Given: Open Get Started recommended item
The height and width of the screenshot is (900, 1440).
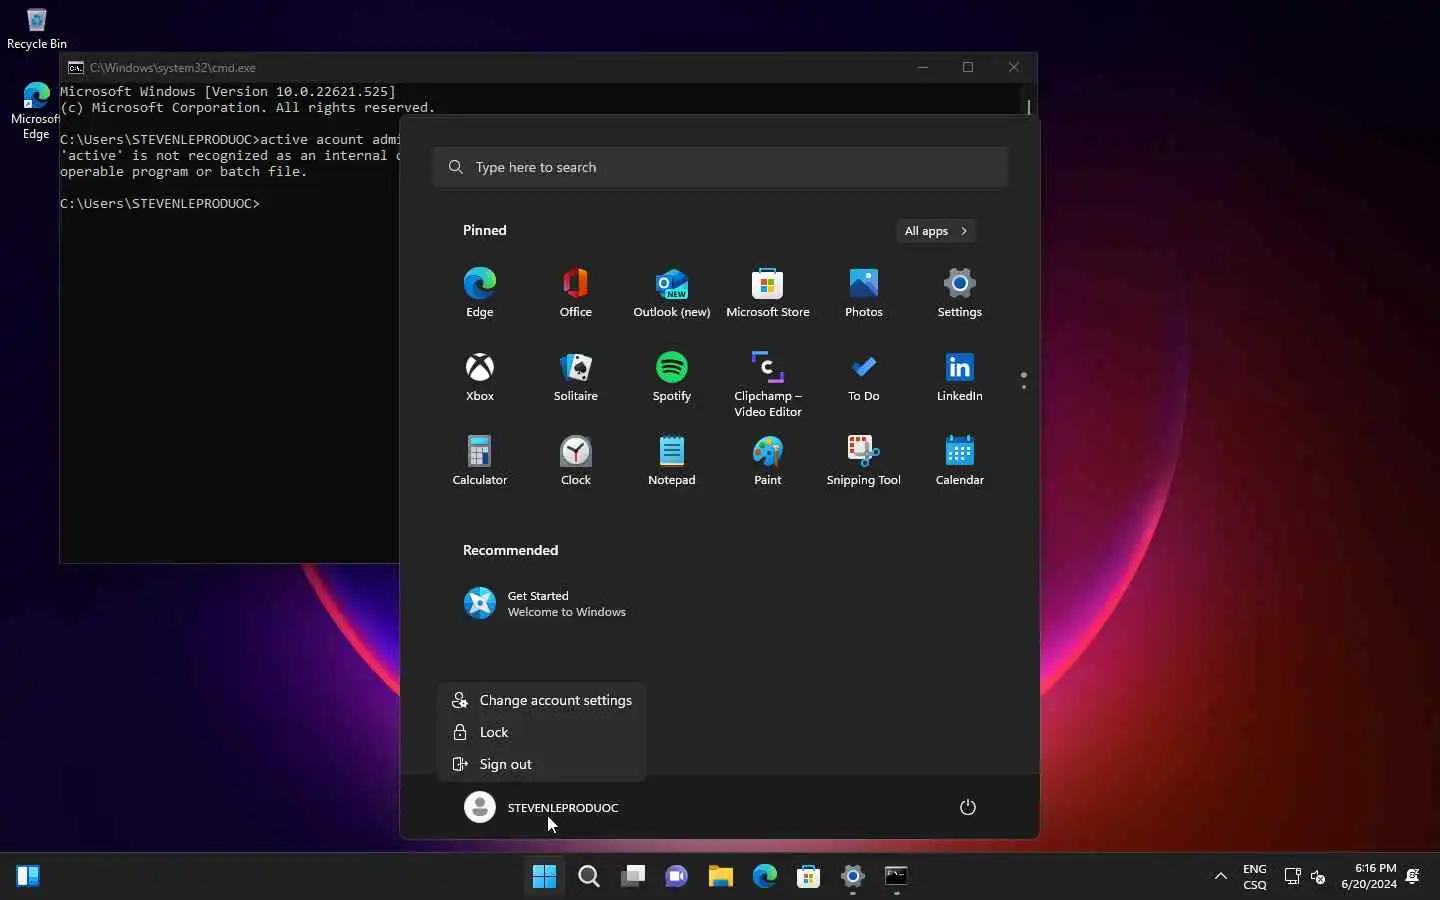Looking at the screenshot, I should click(x=546, y=604).
